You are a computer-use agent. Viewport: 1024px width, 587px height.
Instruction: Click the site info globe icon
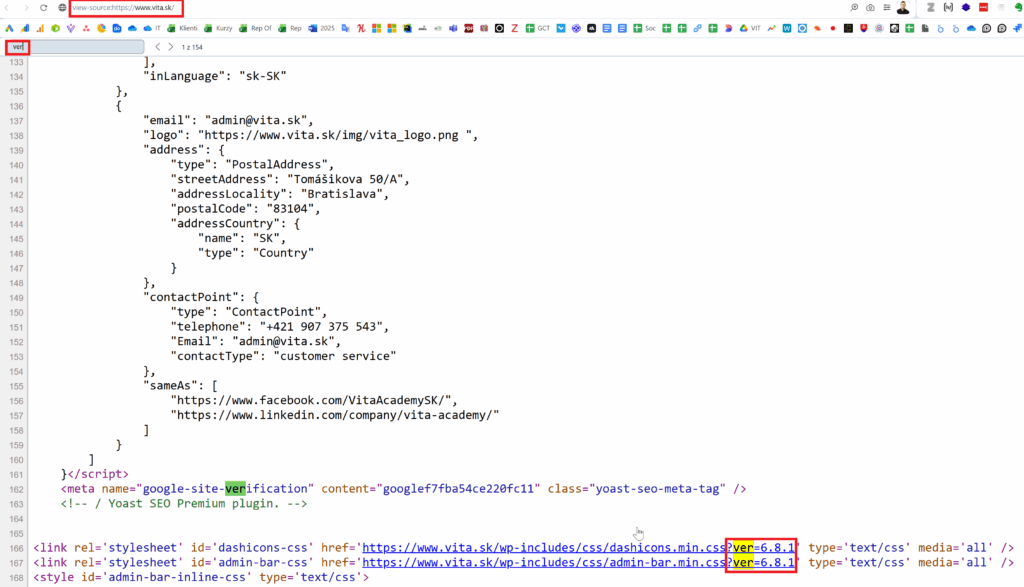(62, 8)
